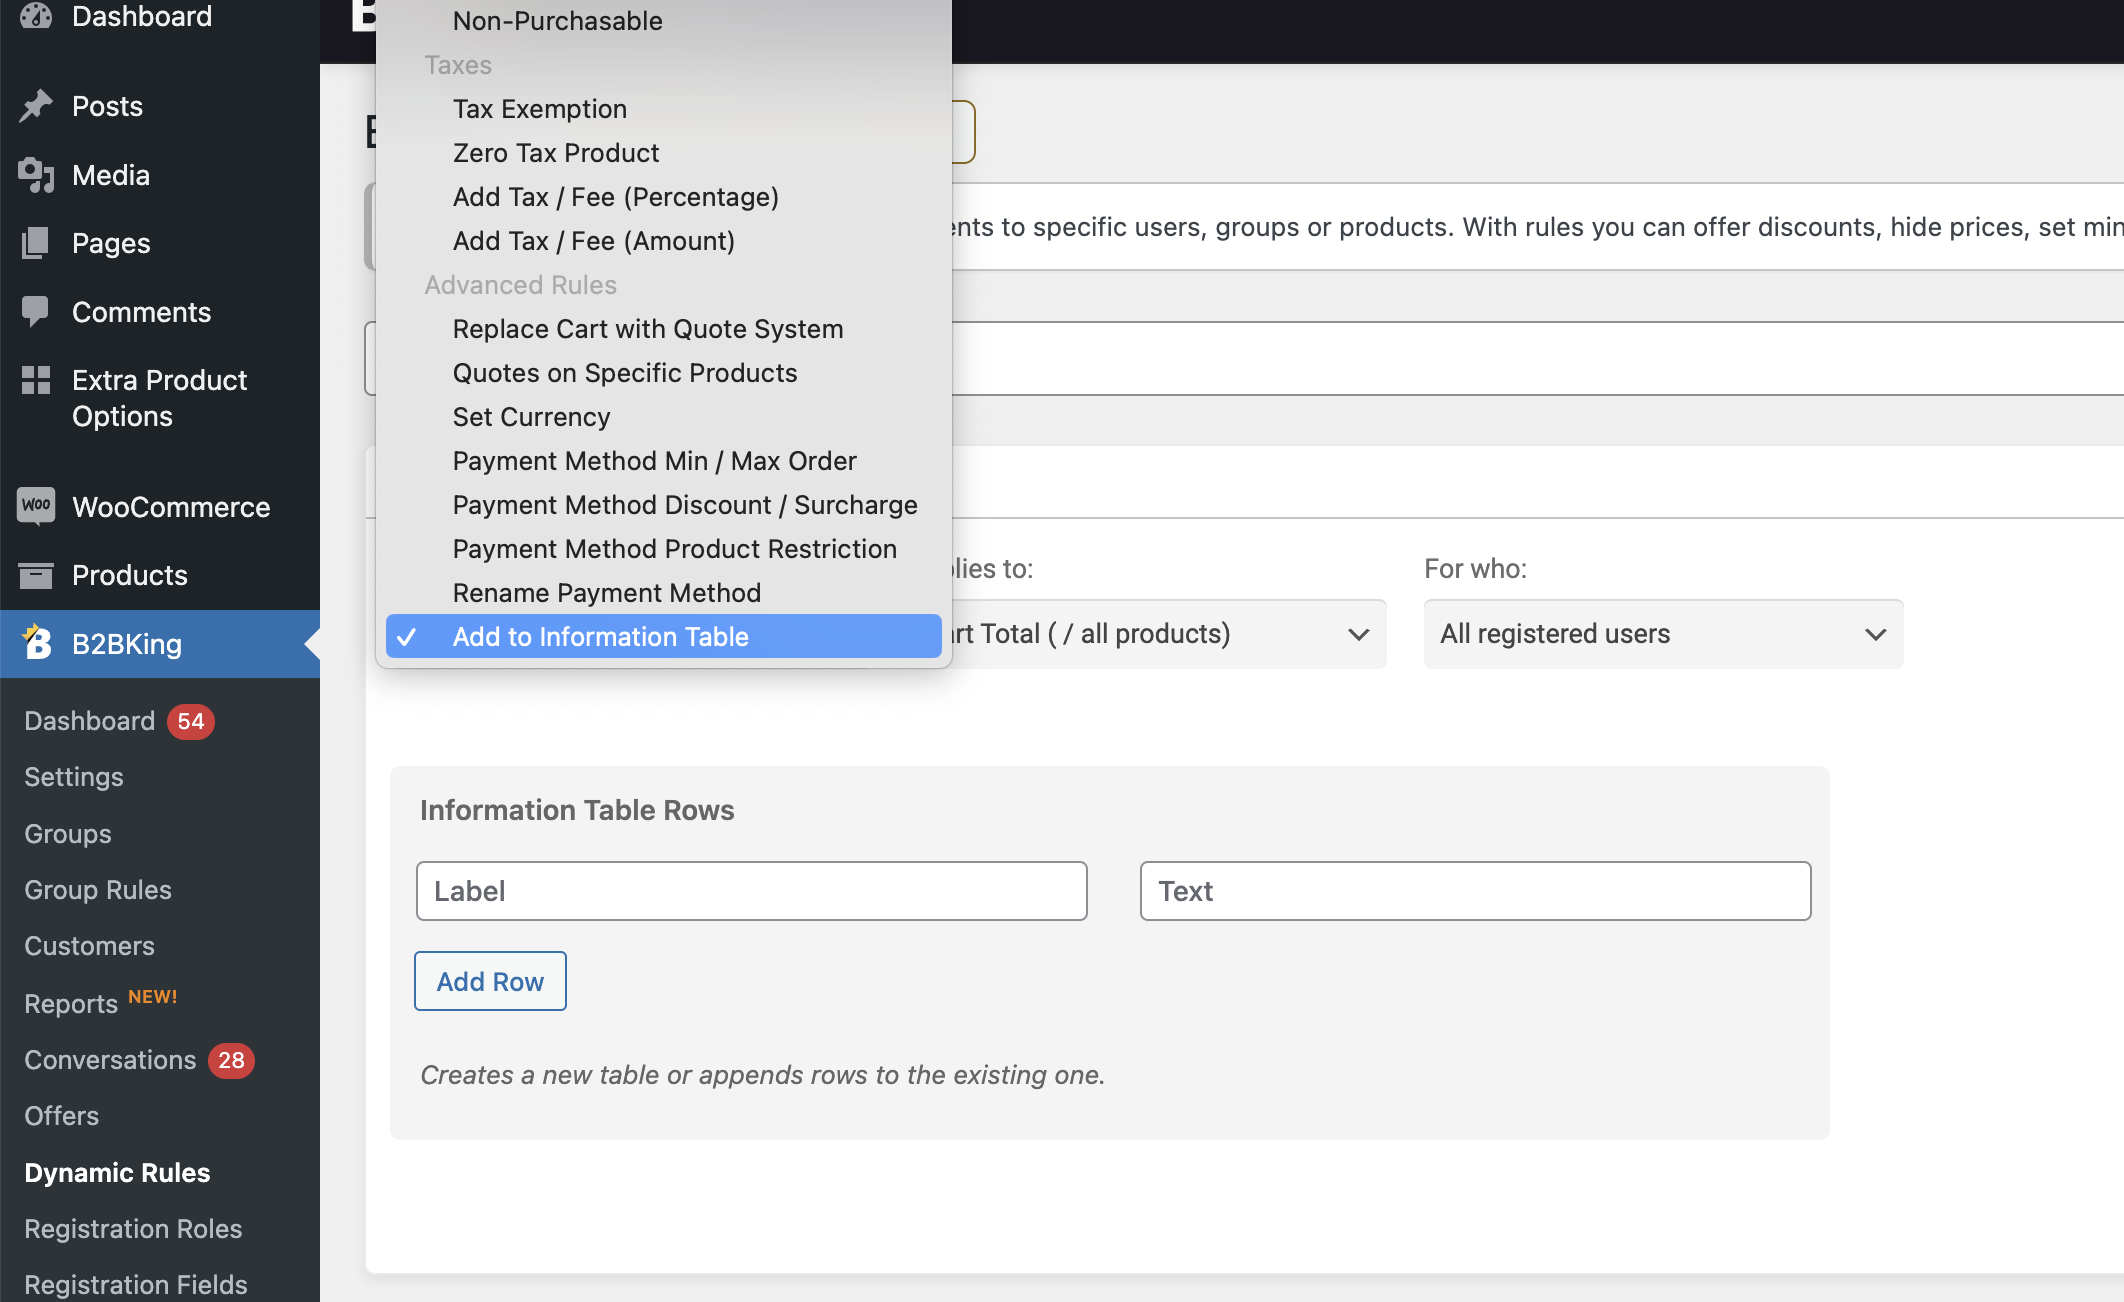Open B2BKing Dashboard submenu with 54 badge
2124x1302 pixels.
pyautogui.click(x=119, y=721)
